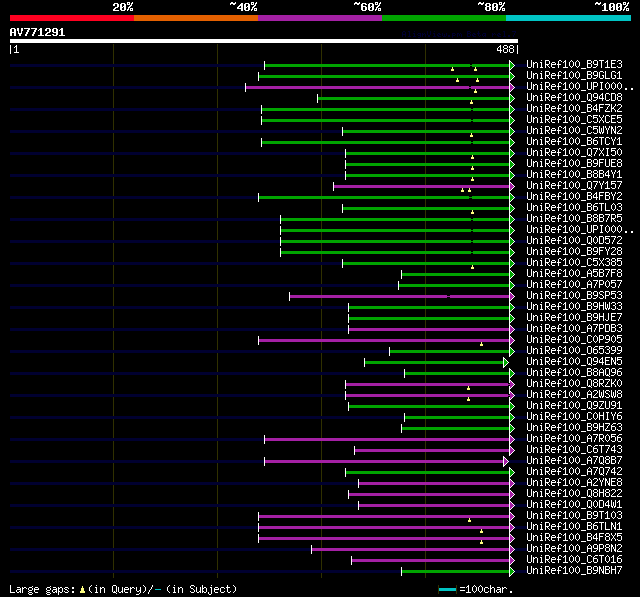640x597 pixels.
Task: Click the green alignment bar for UniRef100_Q94CD8
Action: (x=413, y=98)
